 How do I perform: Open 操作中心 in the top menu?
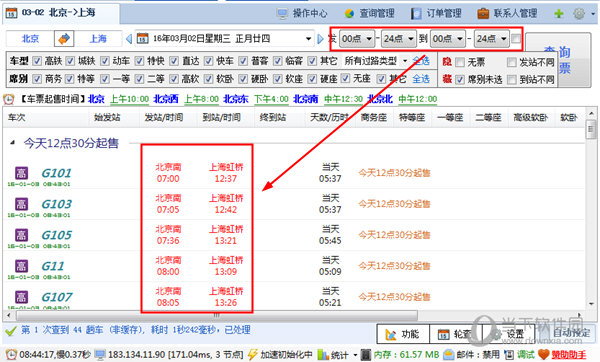pyautogui.click(x=302, y=13)
